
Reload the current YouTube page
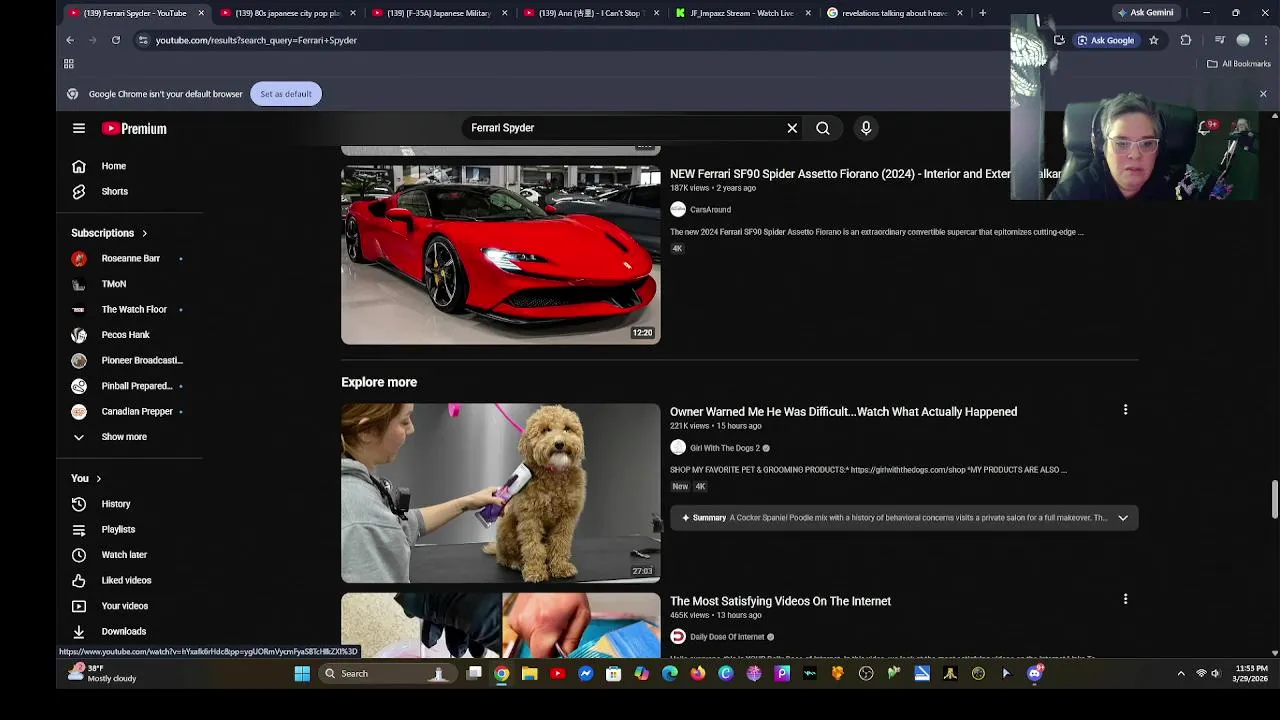click(x=116, y=40)
